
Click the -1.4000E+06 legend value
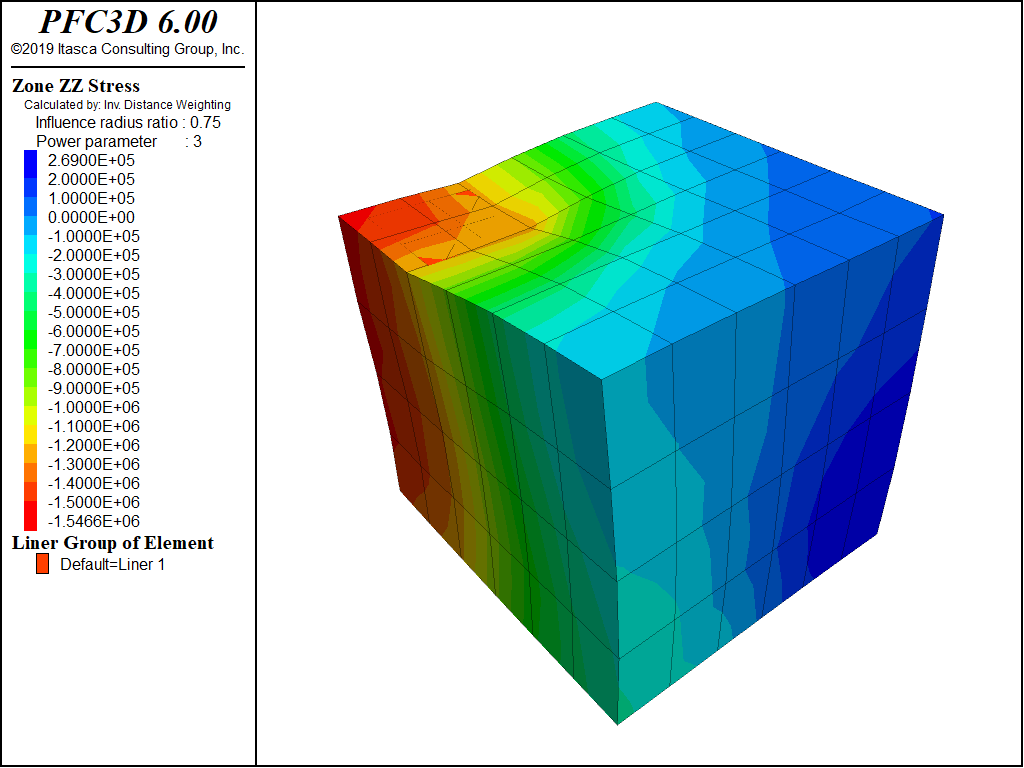click(93, 483)
